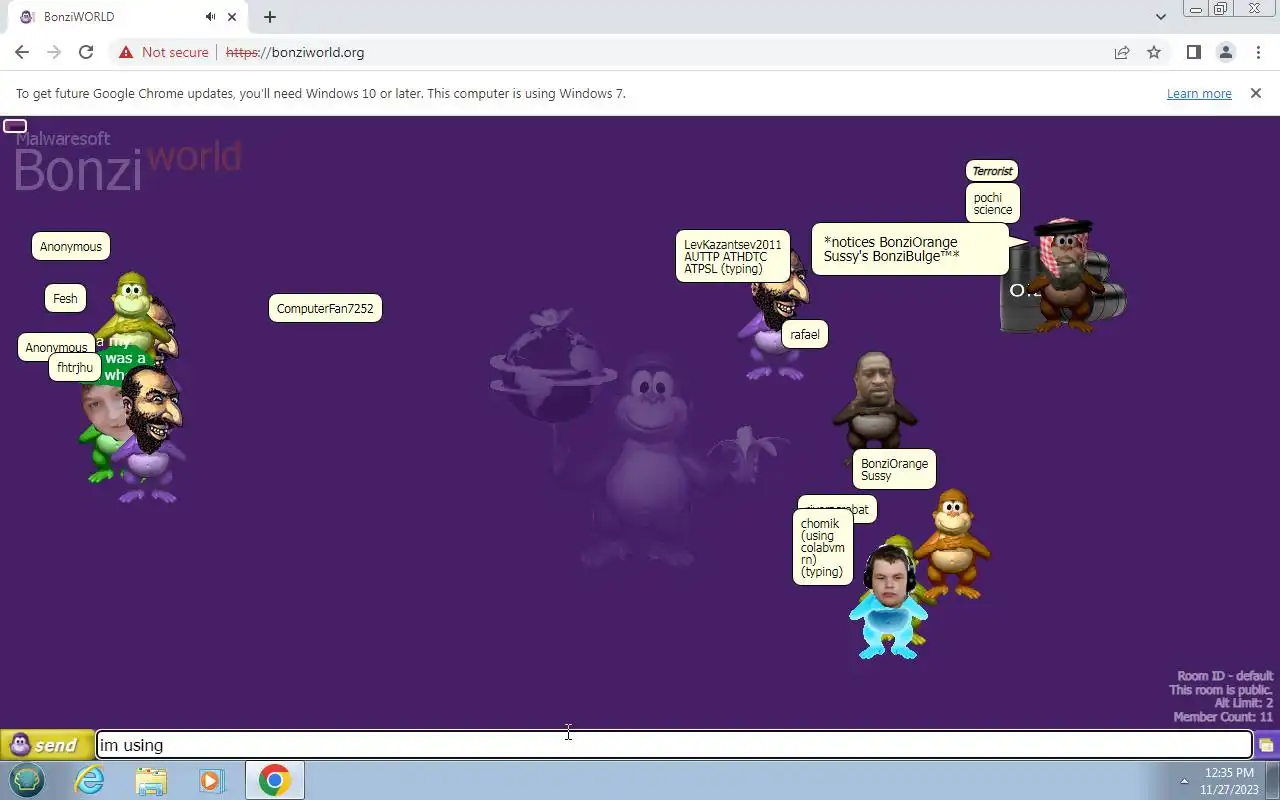Click the notices BonziOrange speech bubble
The image size is (1280, 800).
[910, 249]
